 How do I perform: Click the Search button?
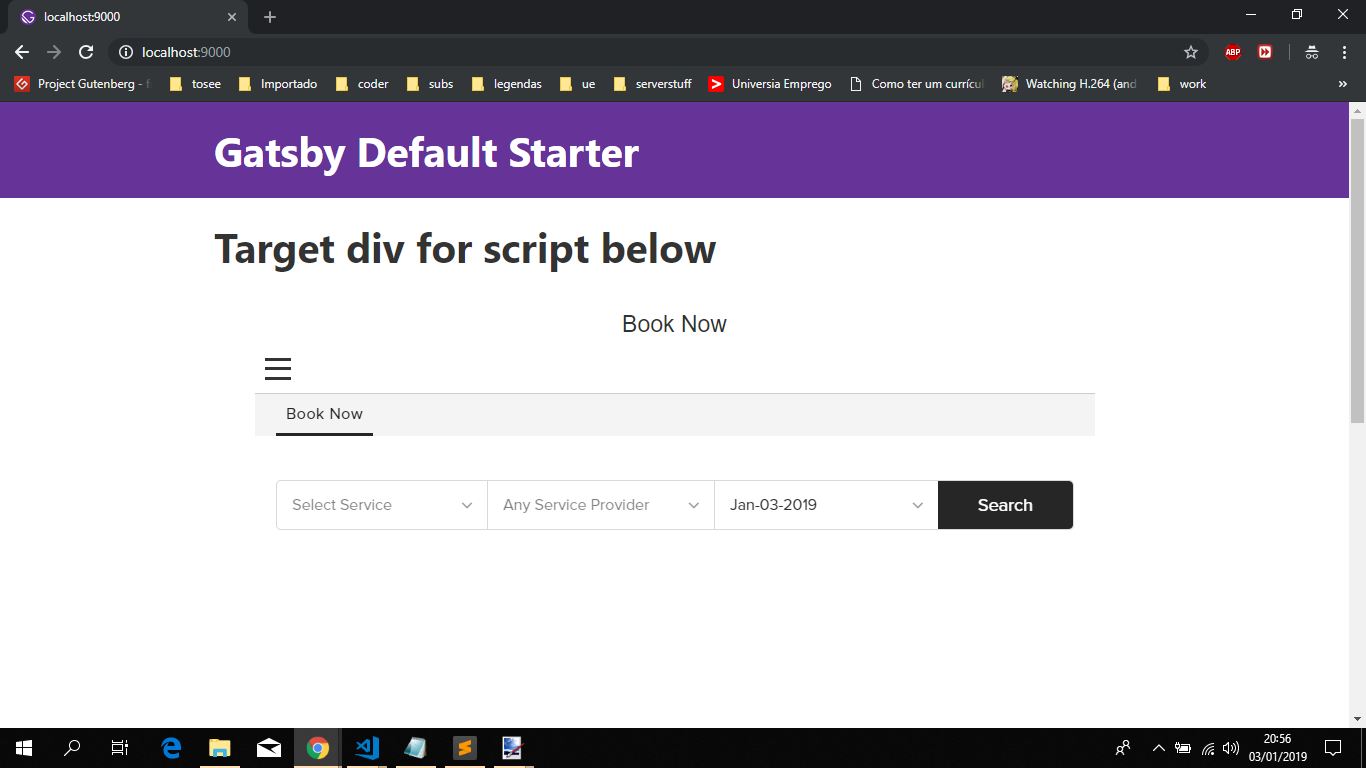point(1005,505)
